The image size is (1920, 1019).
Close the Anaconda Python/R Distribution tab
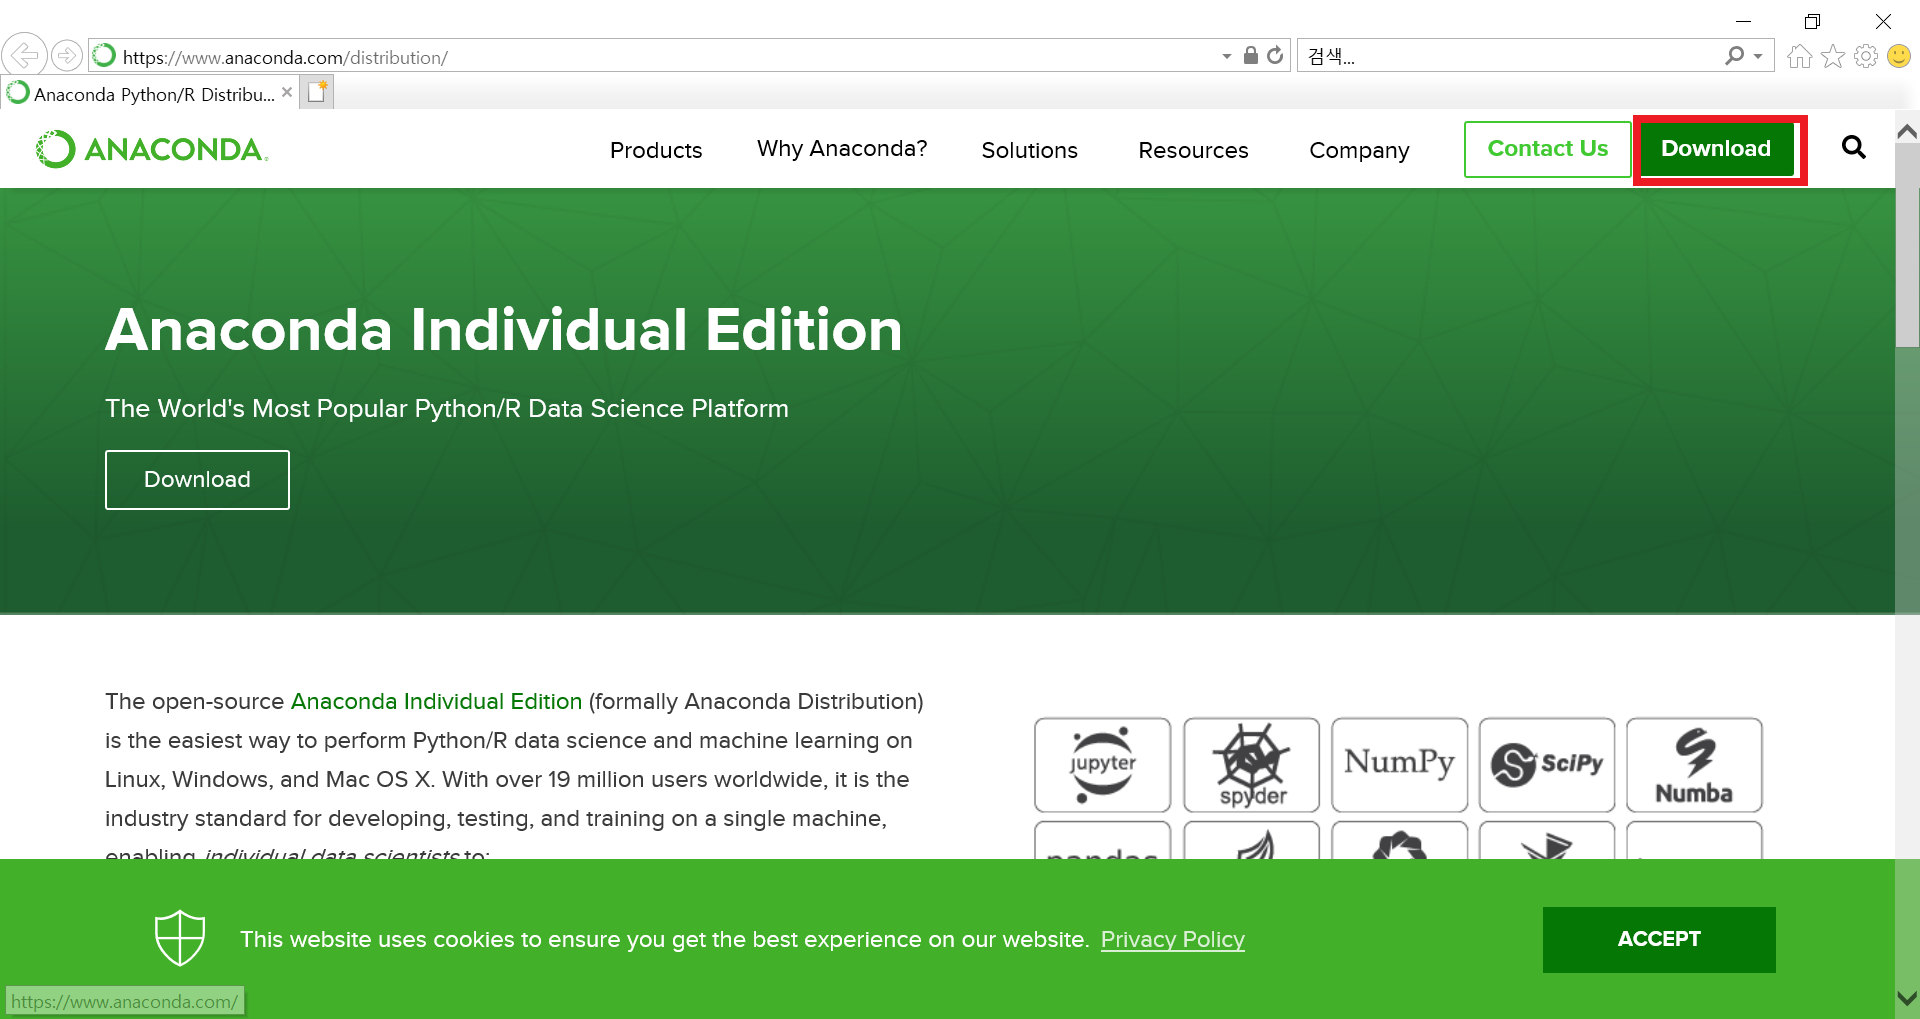coord(287,92)
